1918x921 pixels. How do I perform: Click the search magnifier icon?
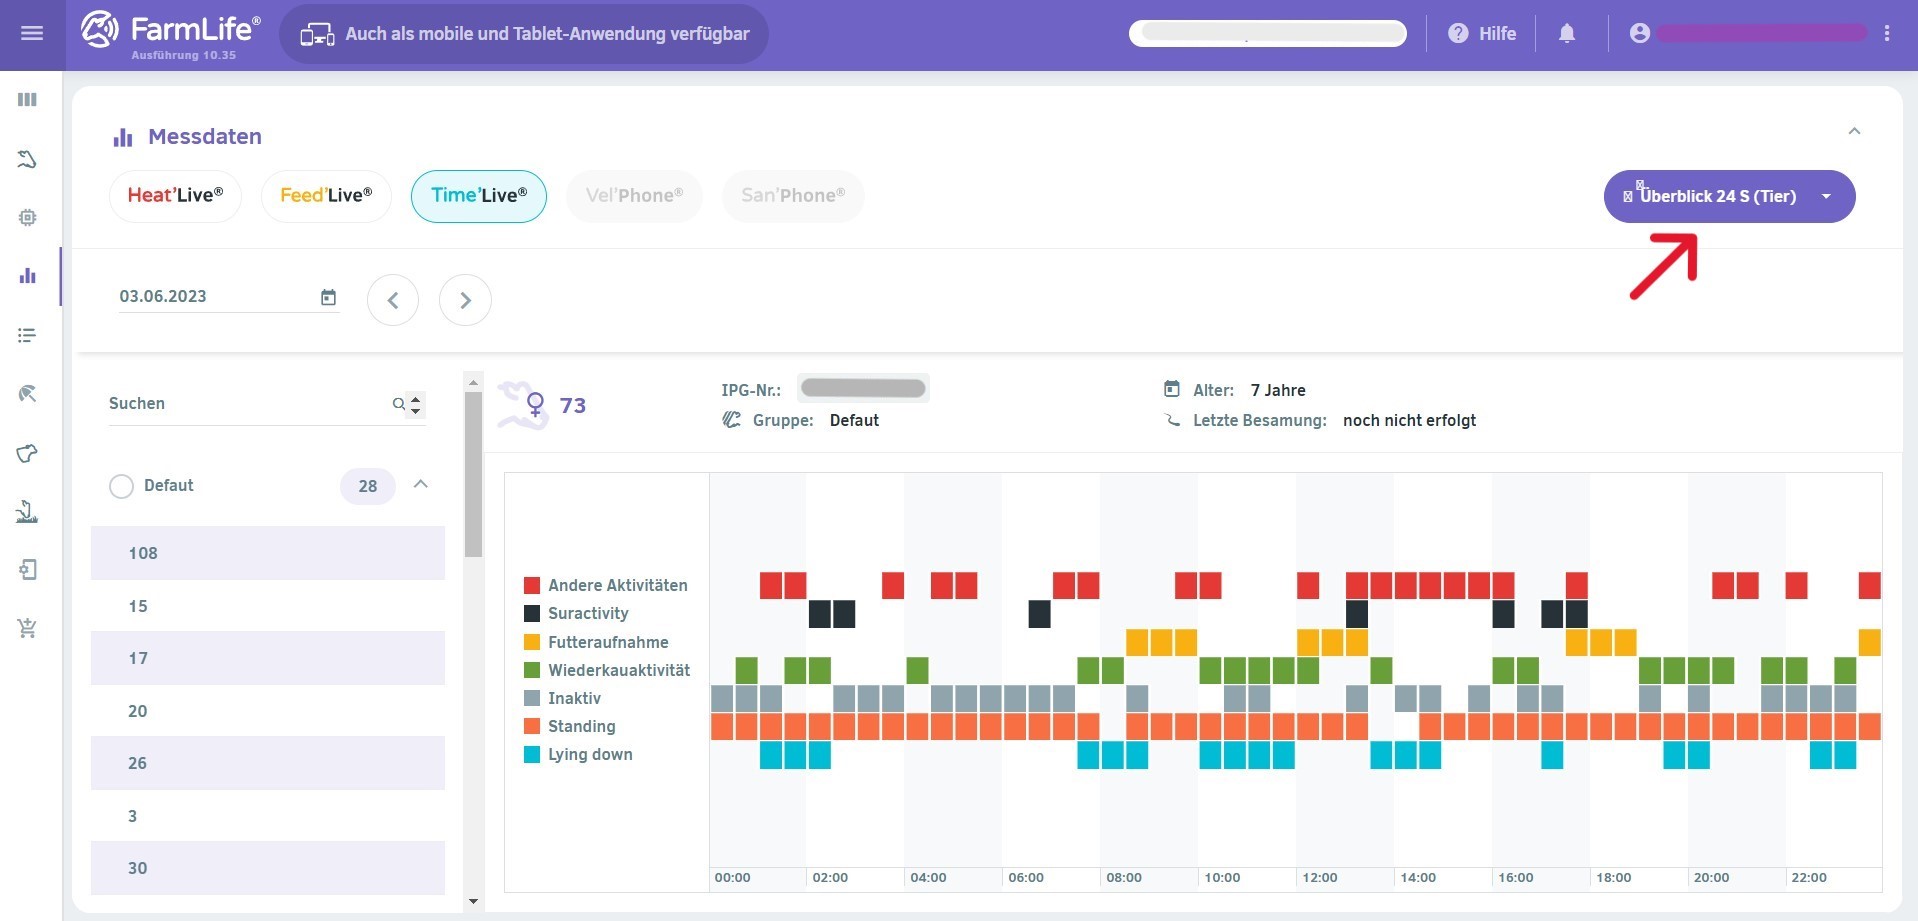pos(399,404)
